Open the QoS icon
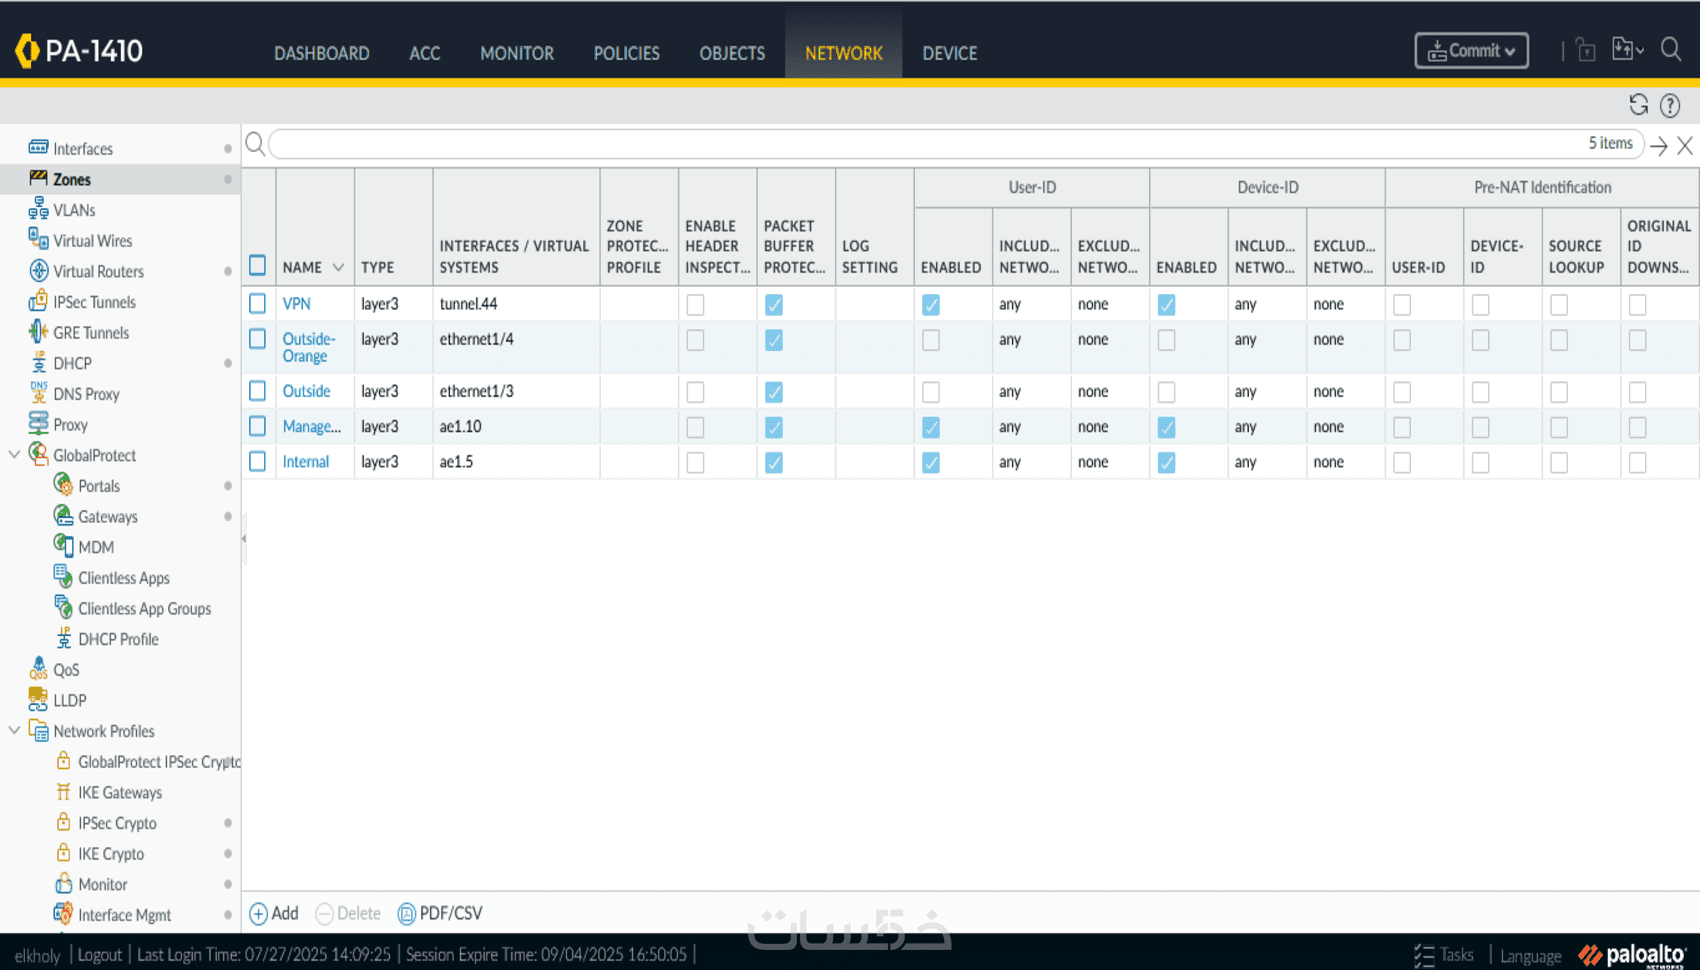The width and height of the screenshot is (1700, 970). point(38,669)
